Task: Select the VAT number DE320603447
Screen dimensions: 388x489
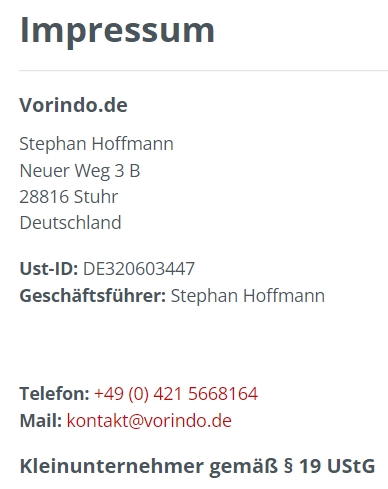Action: coord(139,269)
